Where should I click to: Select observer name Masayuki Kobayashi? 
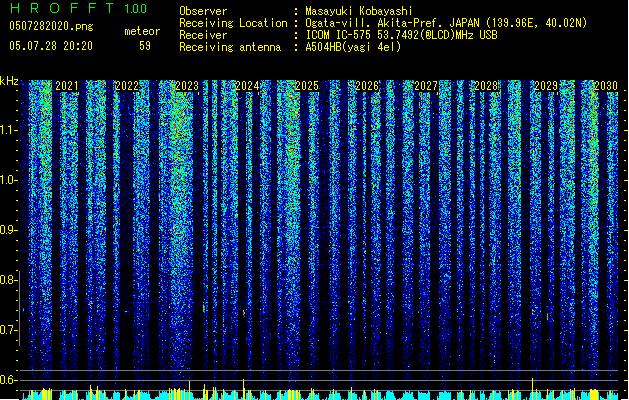pos(359,11)
